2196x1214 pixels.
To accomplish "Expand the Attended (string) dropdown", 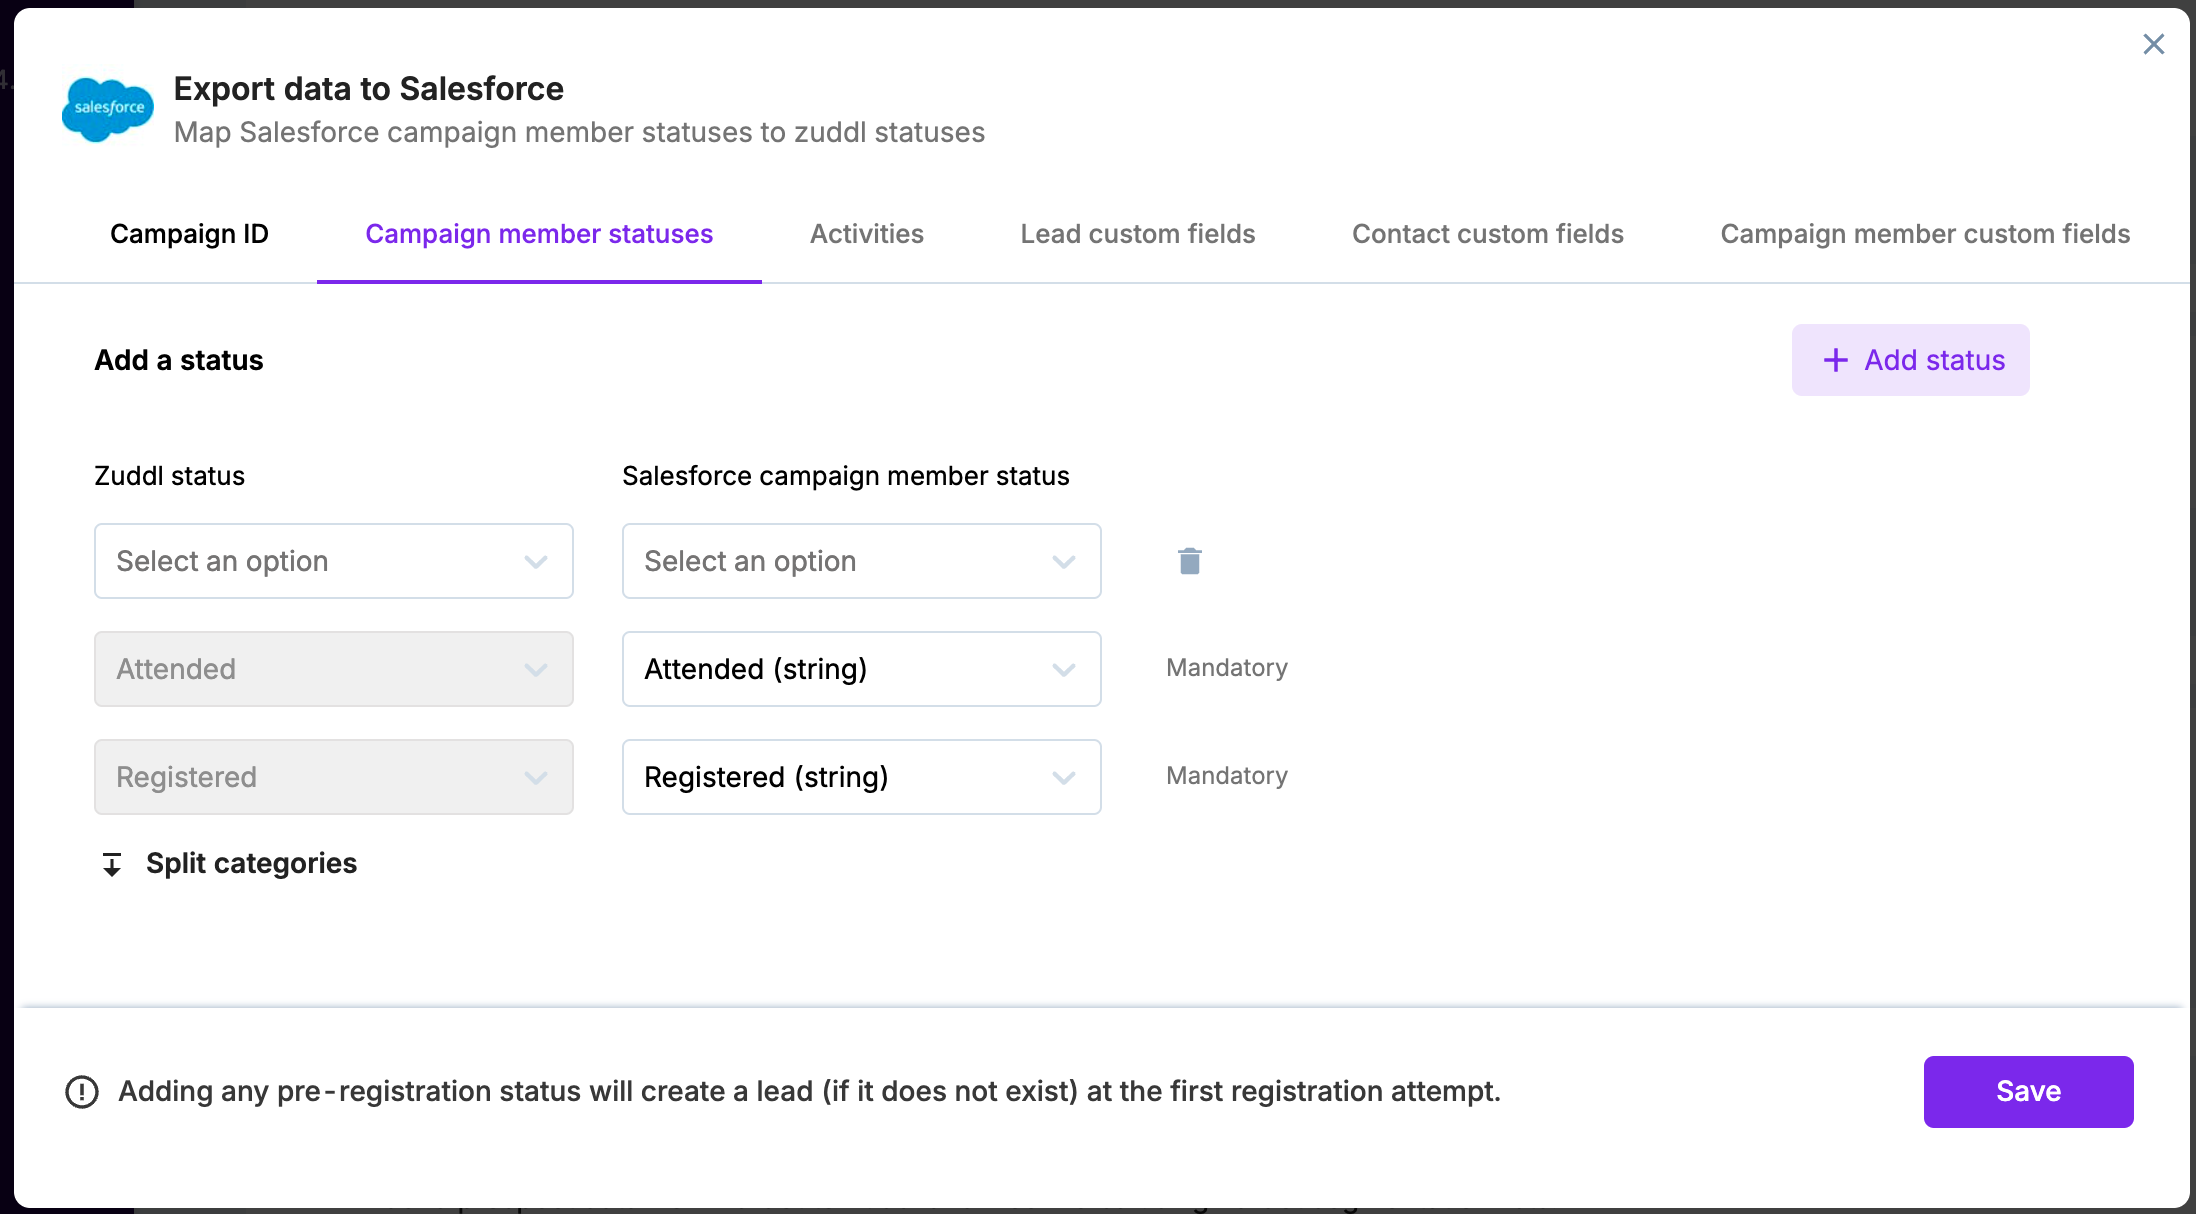I will click(861, 669).
